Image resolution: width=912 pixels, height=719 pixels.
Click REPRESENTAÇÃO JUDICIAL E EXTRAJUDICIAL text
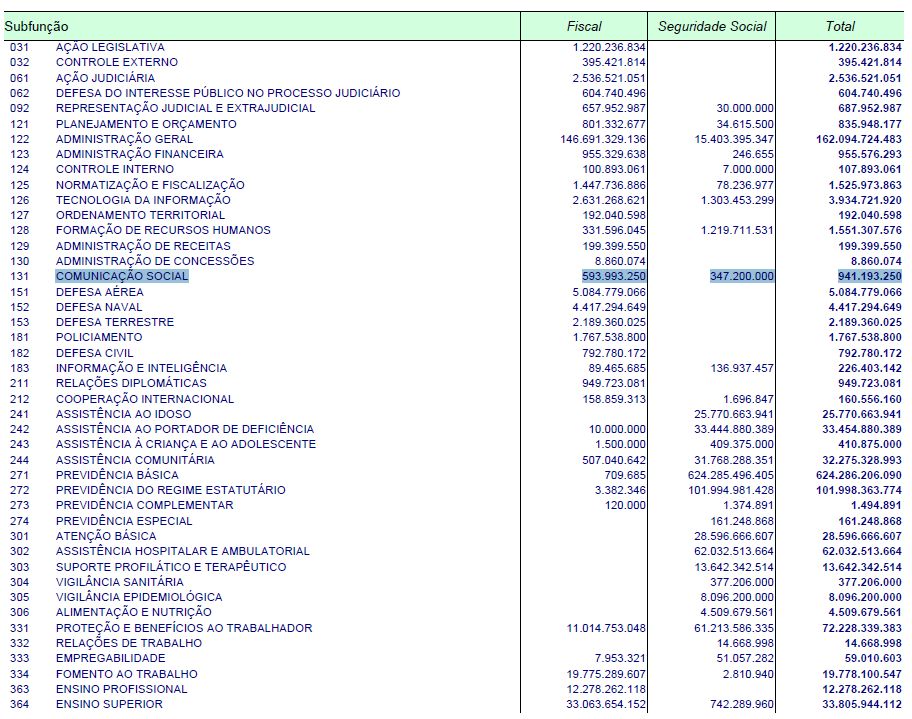(186, 108)
